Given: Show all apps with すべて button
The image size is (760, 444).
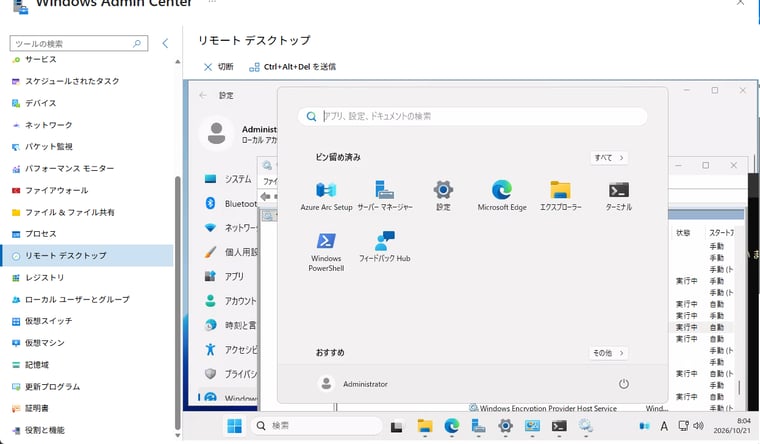Looking at the screenshot, I should point(609,158).
